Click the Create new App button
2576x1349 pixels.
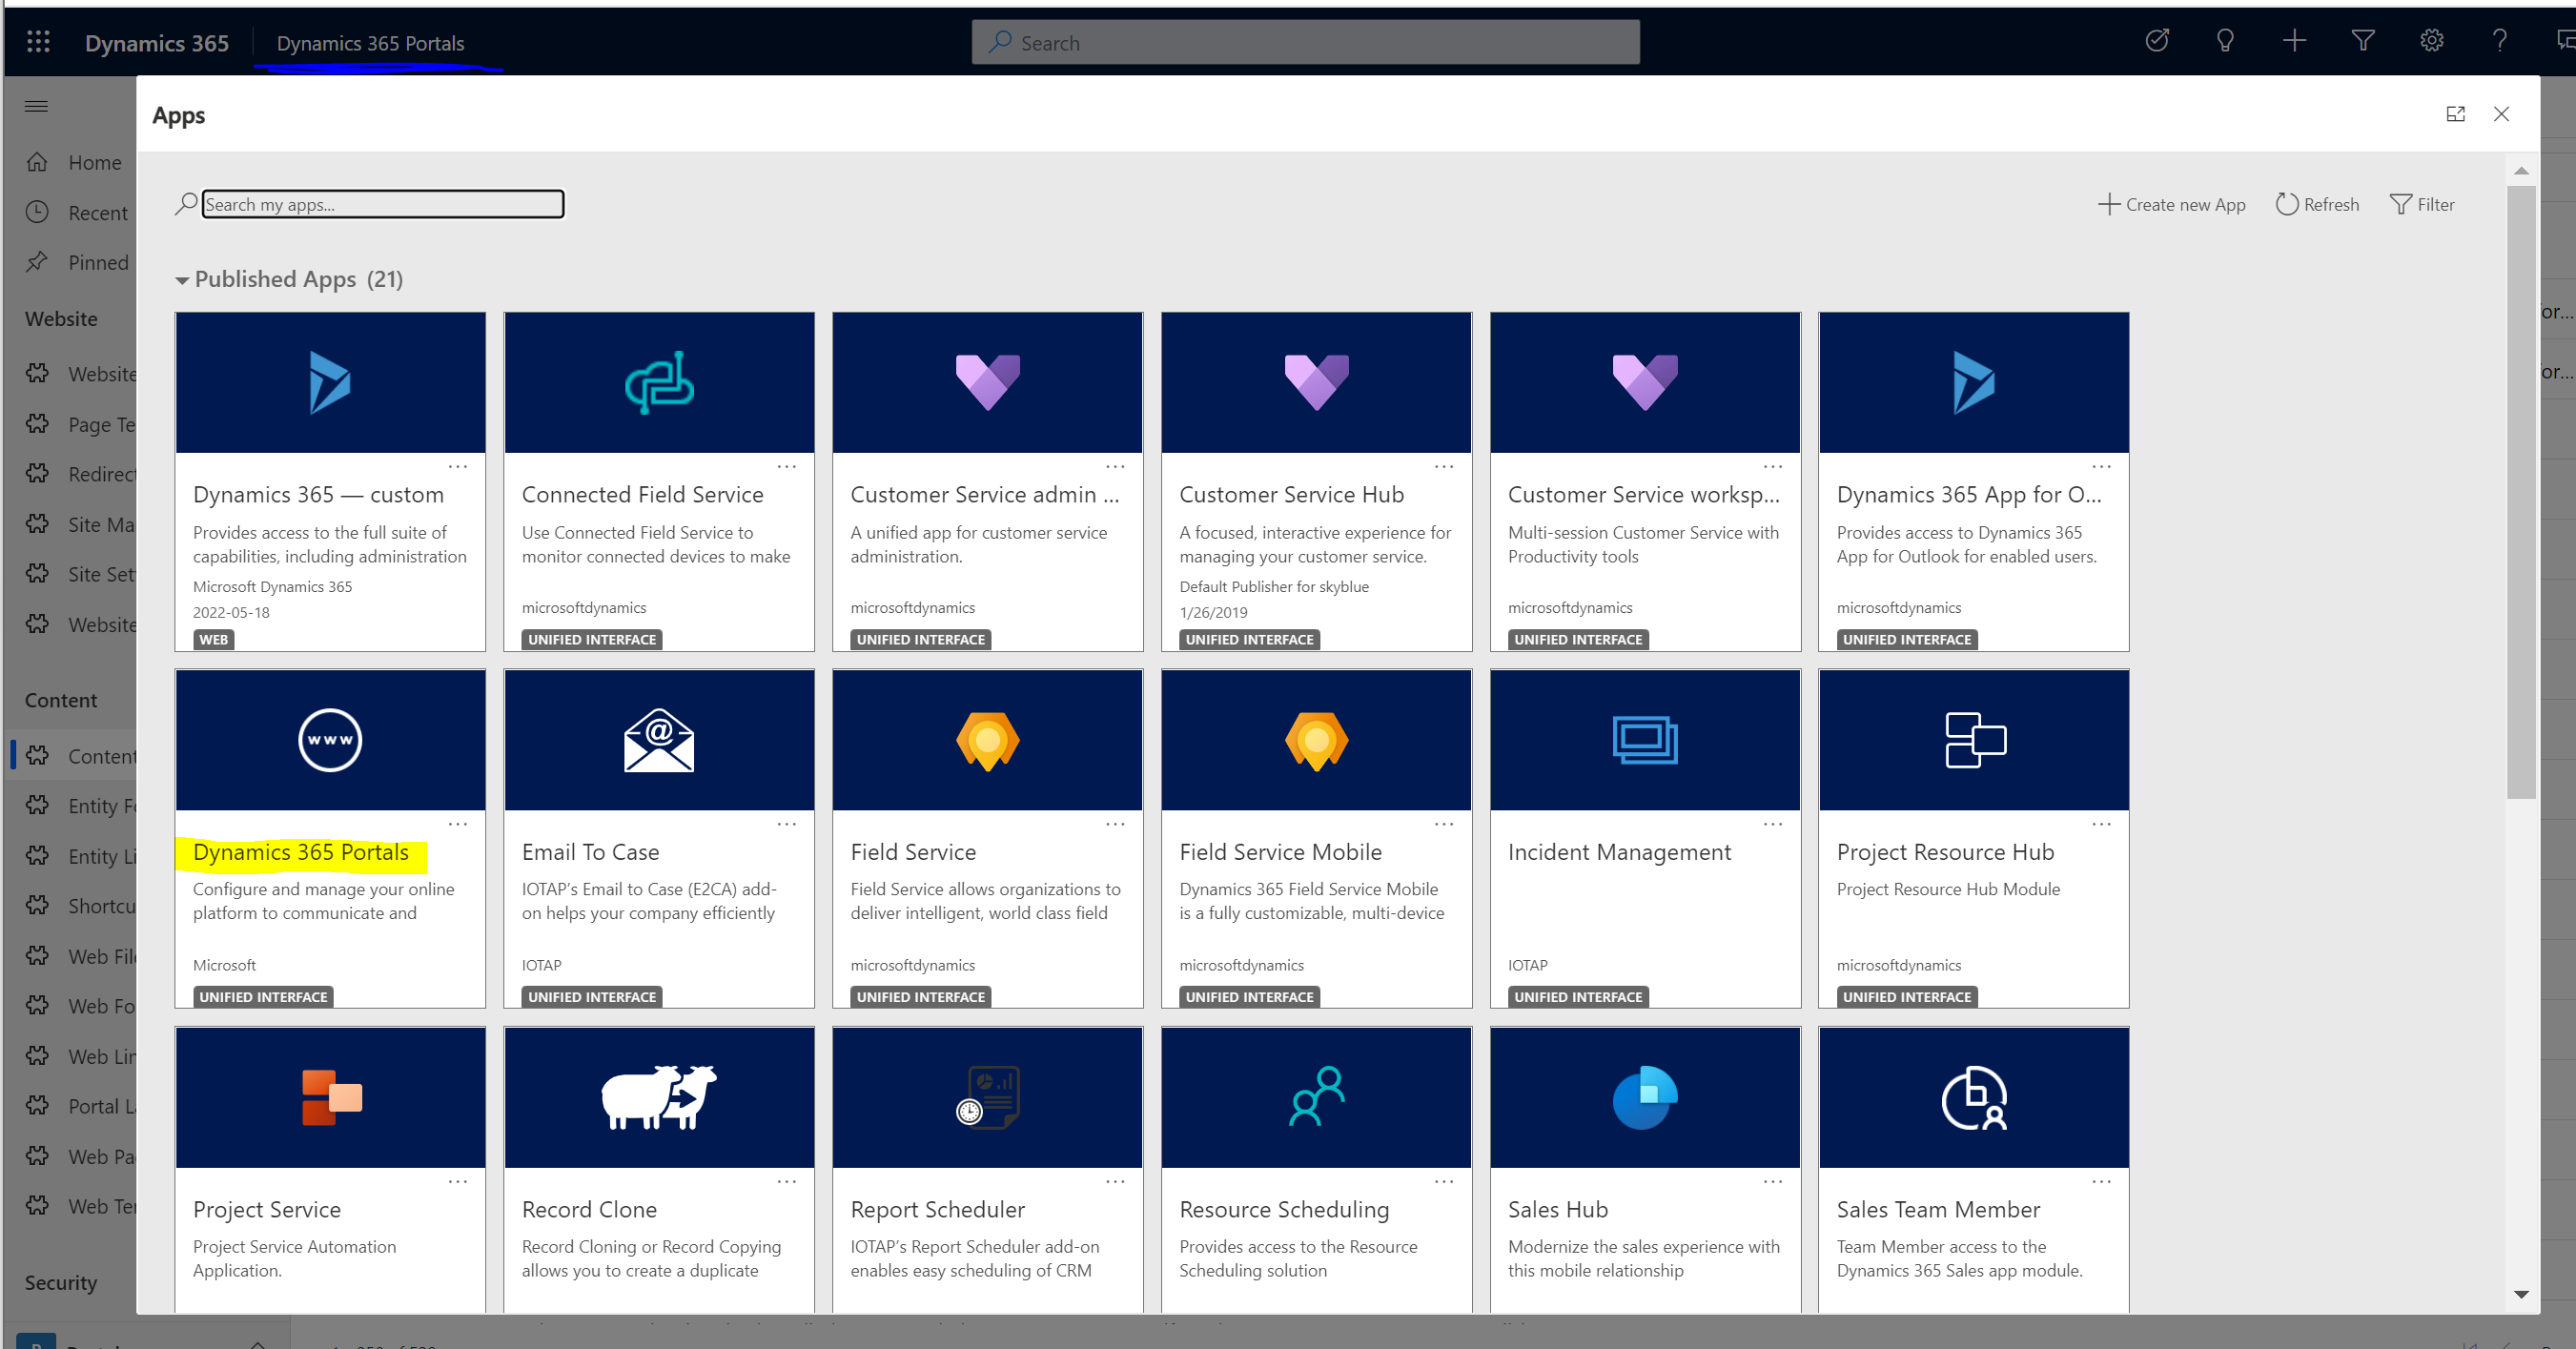(2171, 204)
